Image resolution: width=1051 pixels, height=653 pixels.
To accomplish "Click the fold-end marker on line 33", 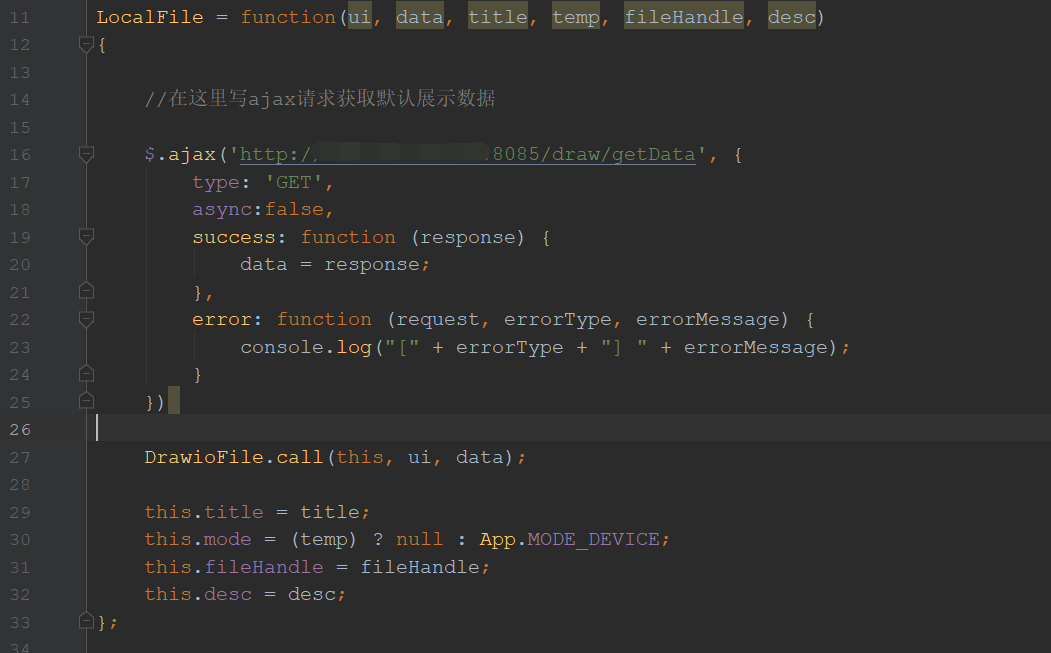I will [86, 621].
